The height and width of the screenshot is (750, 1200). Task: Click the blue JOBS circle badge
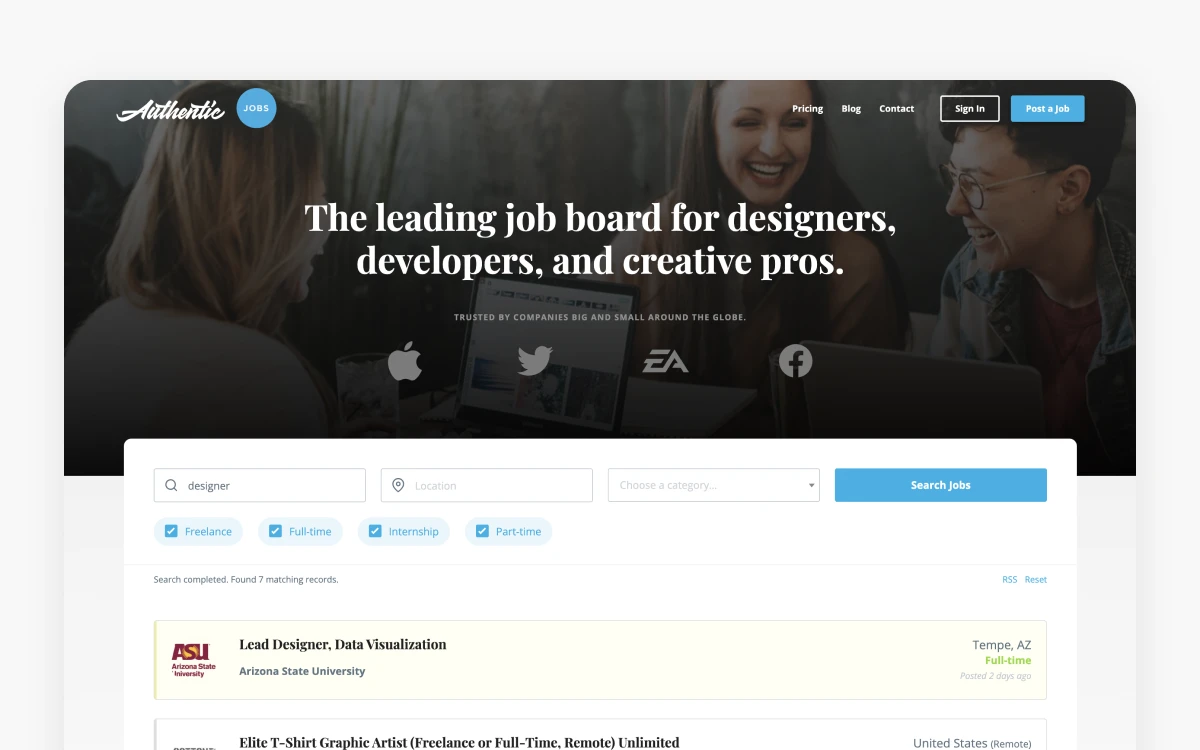pyautogui.click(x=256, y=108)
